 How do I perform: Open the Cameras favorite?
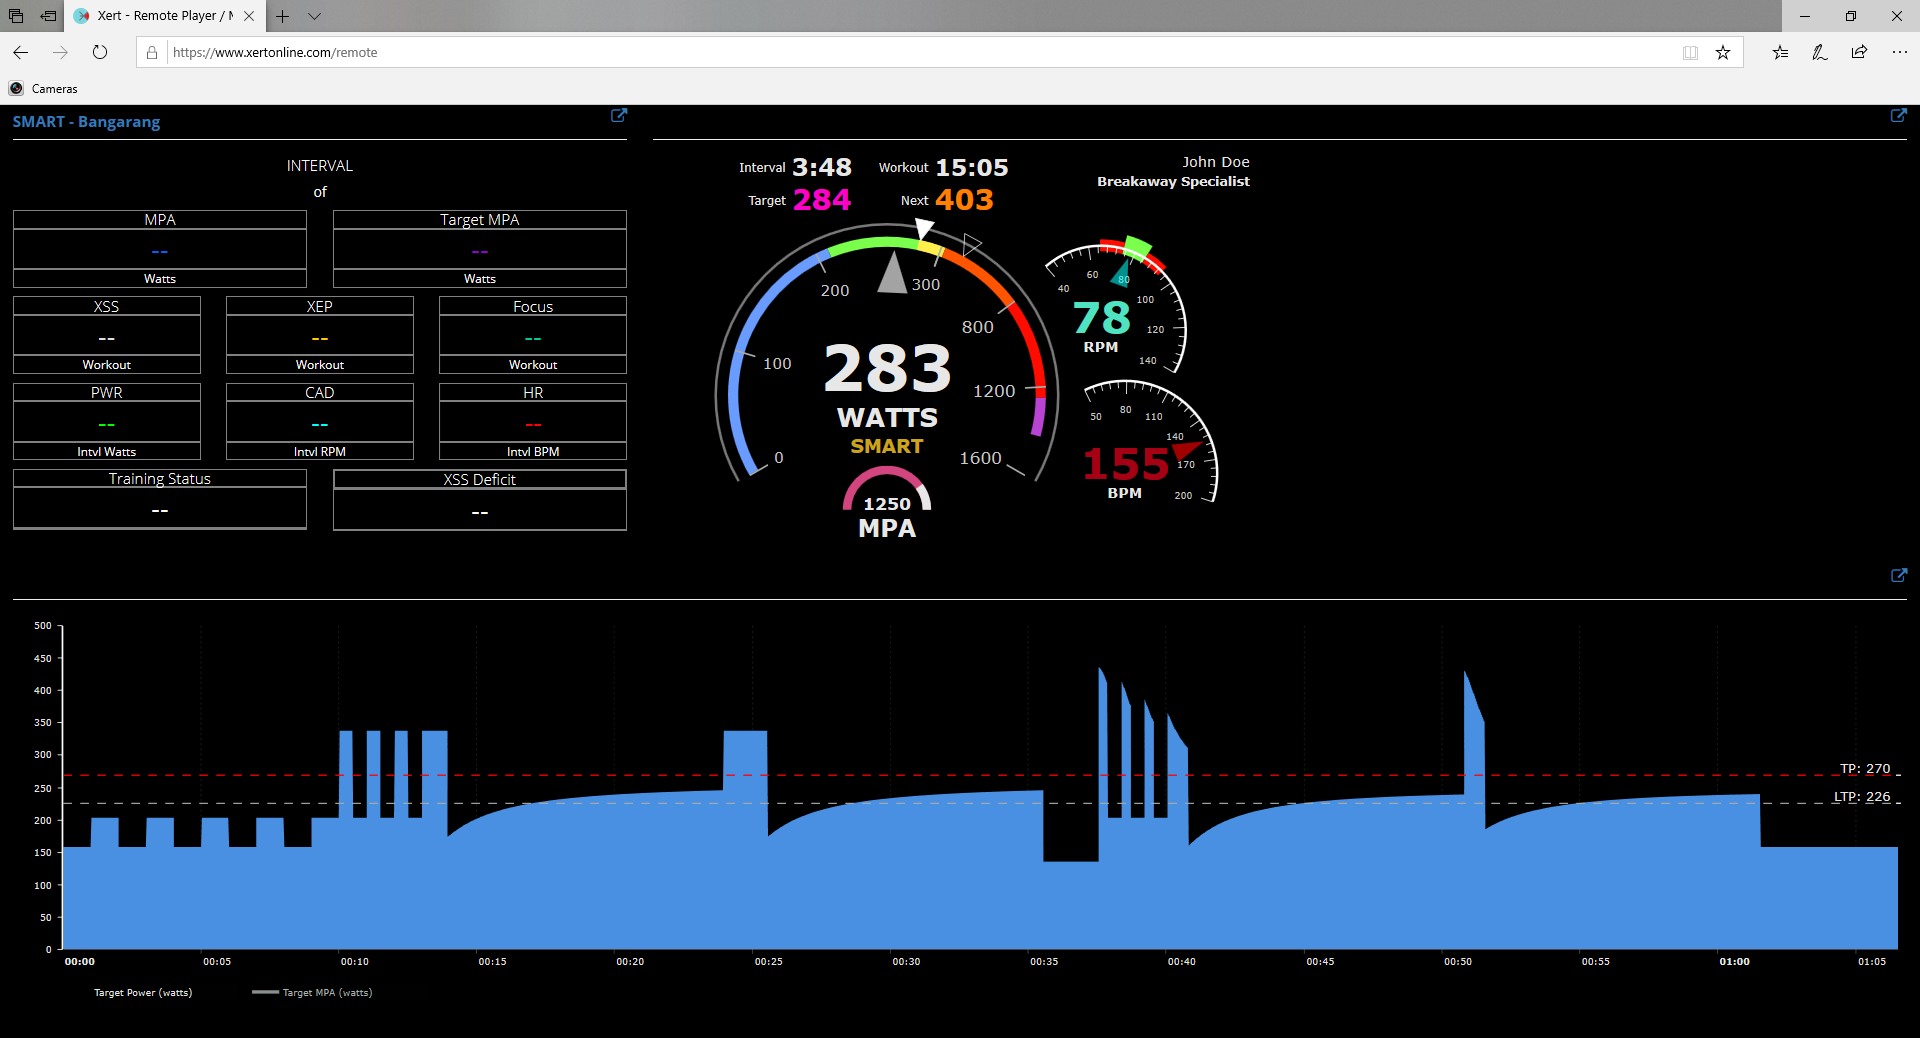(43, 89)
